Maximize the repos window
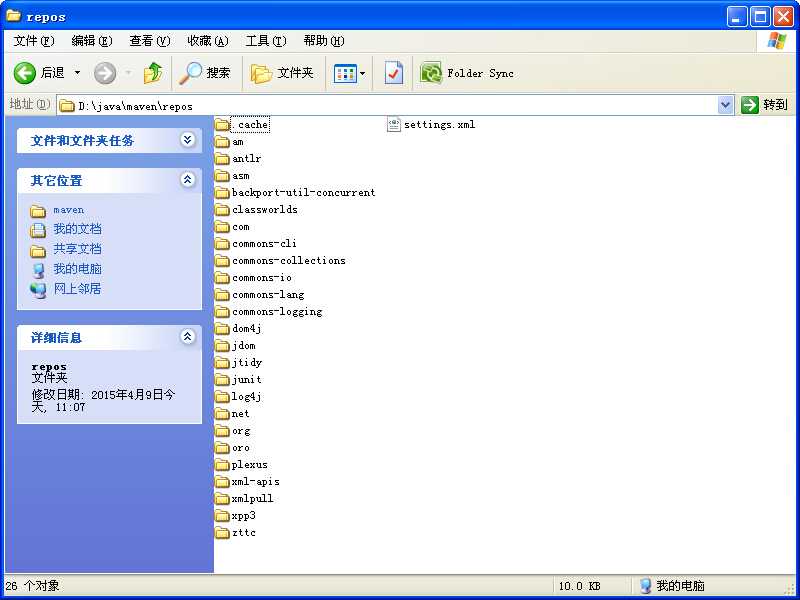Viewport: 800px width, 600px height. (760, 17)
